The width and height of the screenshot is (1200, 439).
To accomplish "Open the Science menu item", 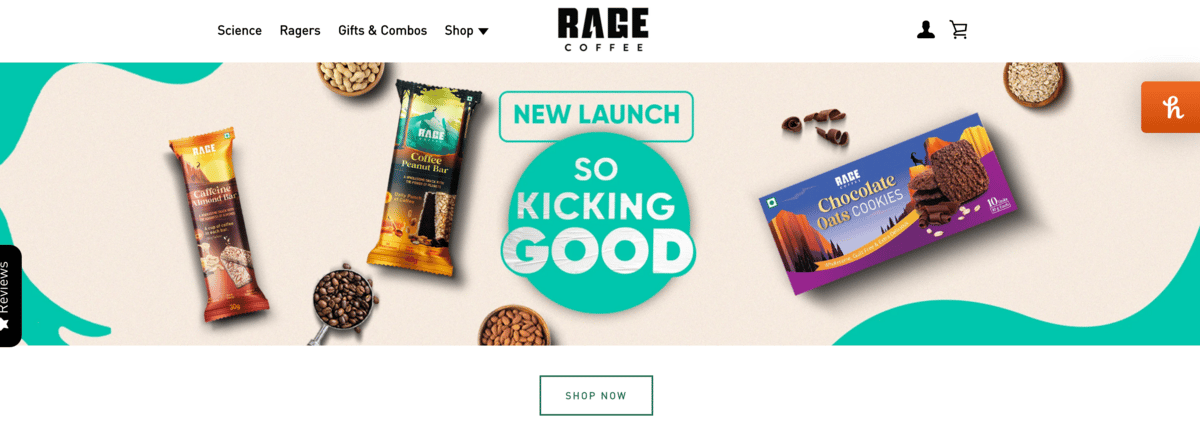I will pyautogui.click(x=239, y=30).
